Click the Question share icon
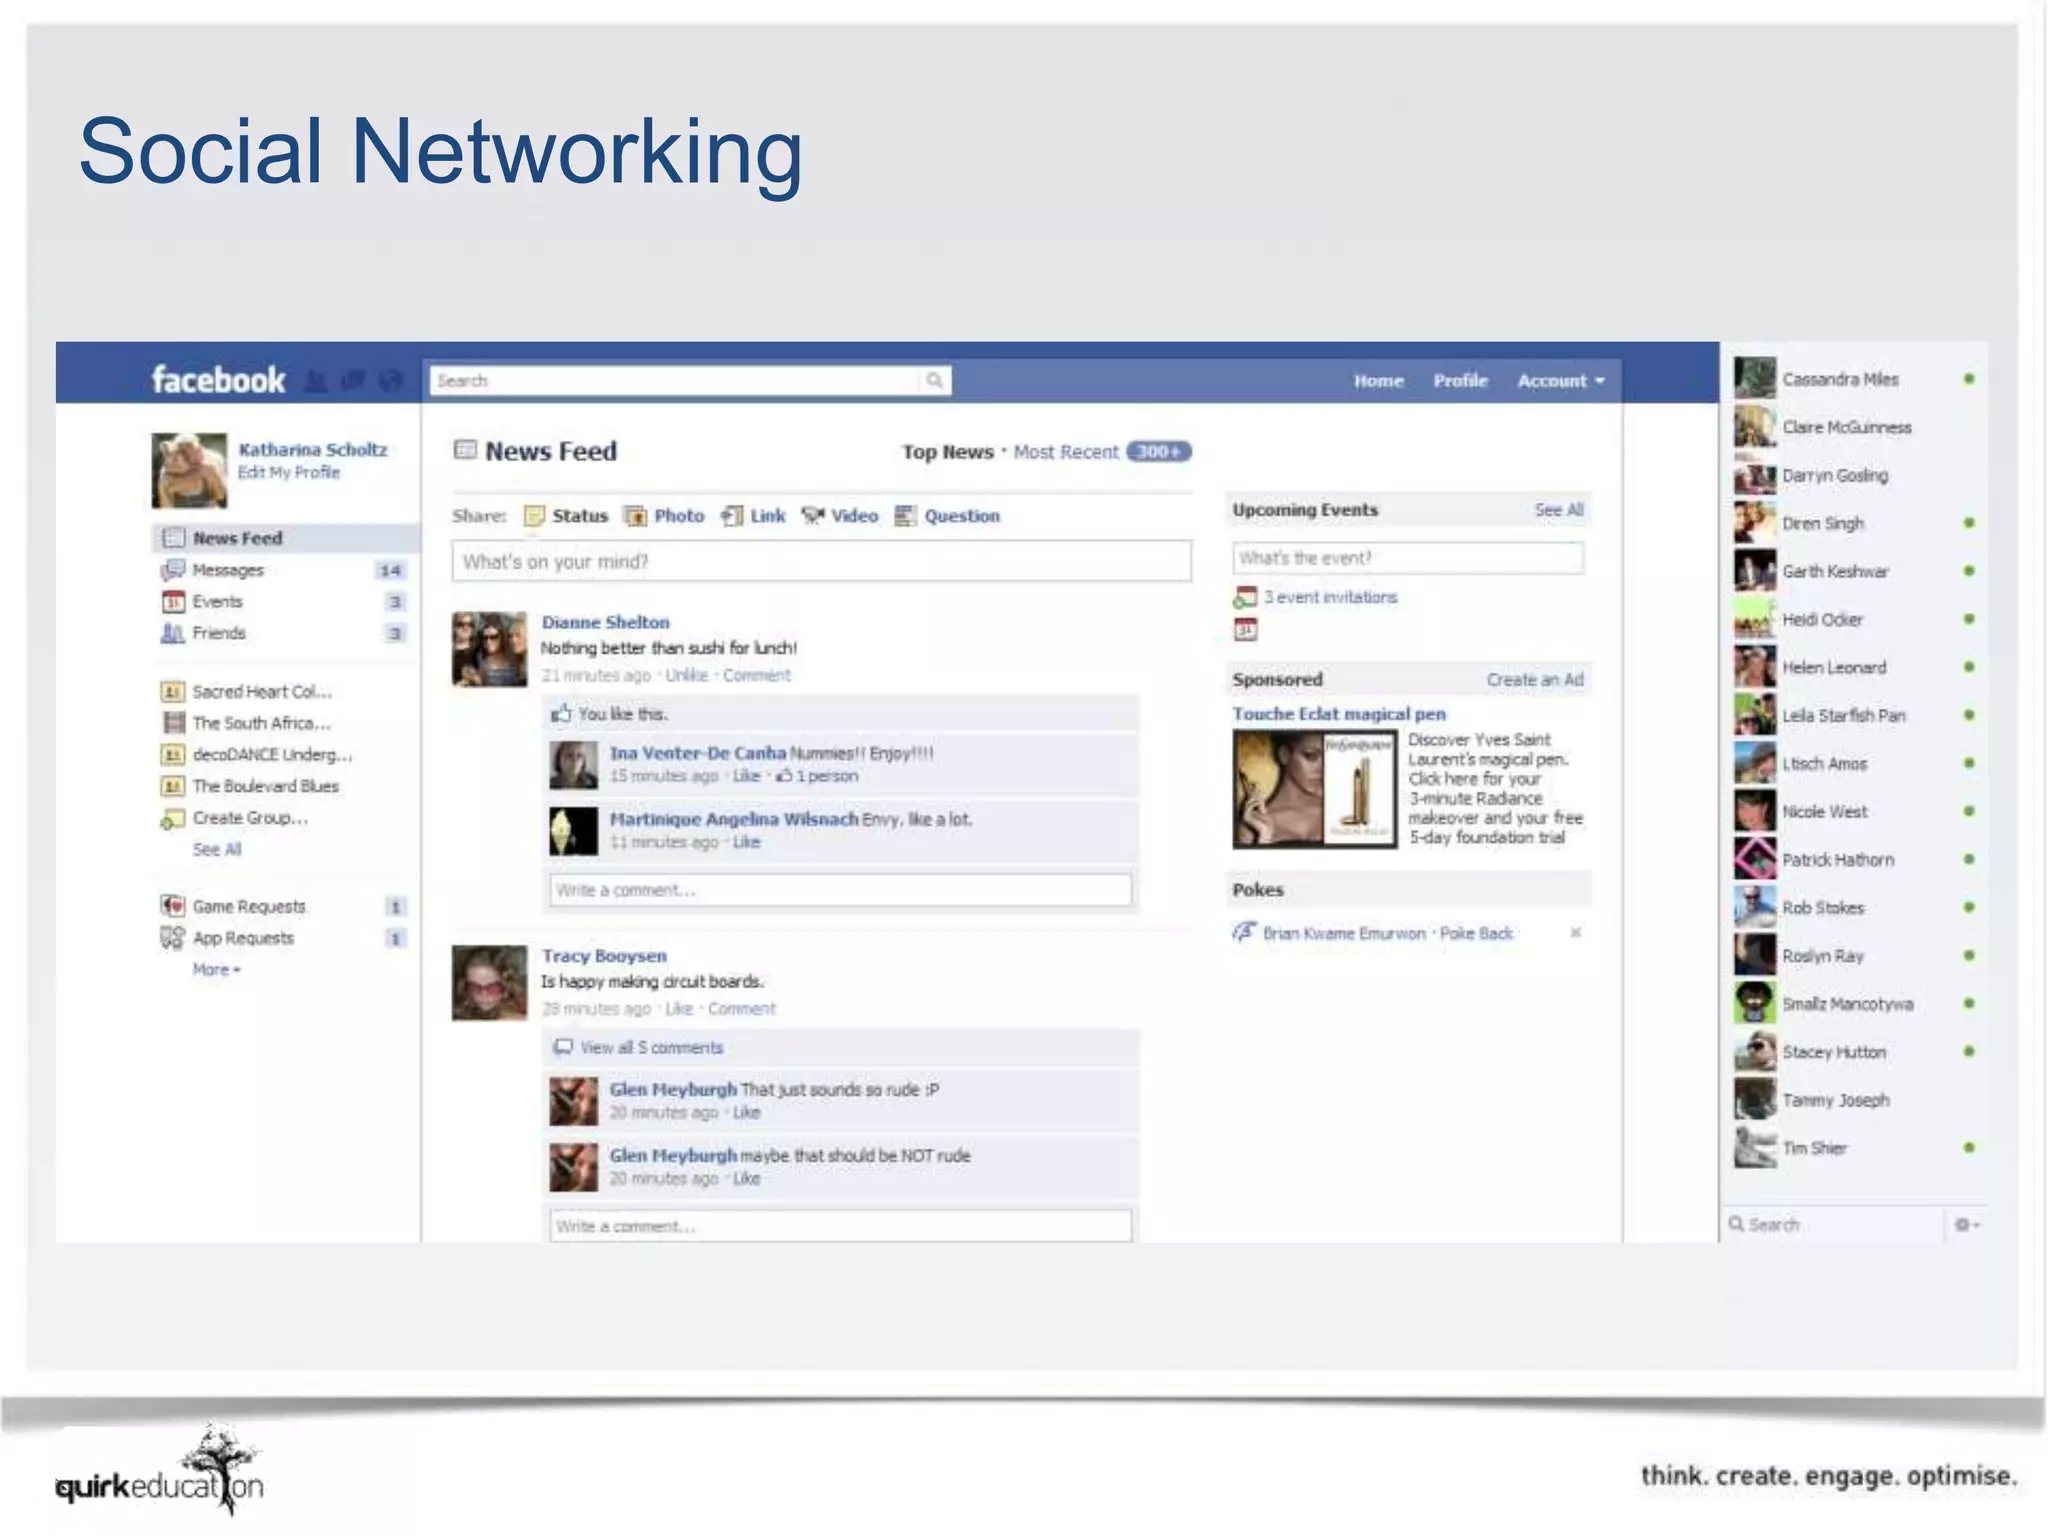The height and width of the screenshot is (1536, 2048). pyautogui.click(x=905, y=516)
